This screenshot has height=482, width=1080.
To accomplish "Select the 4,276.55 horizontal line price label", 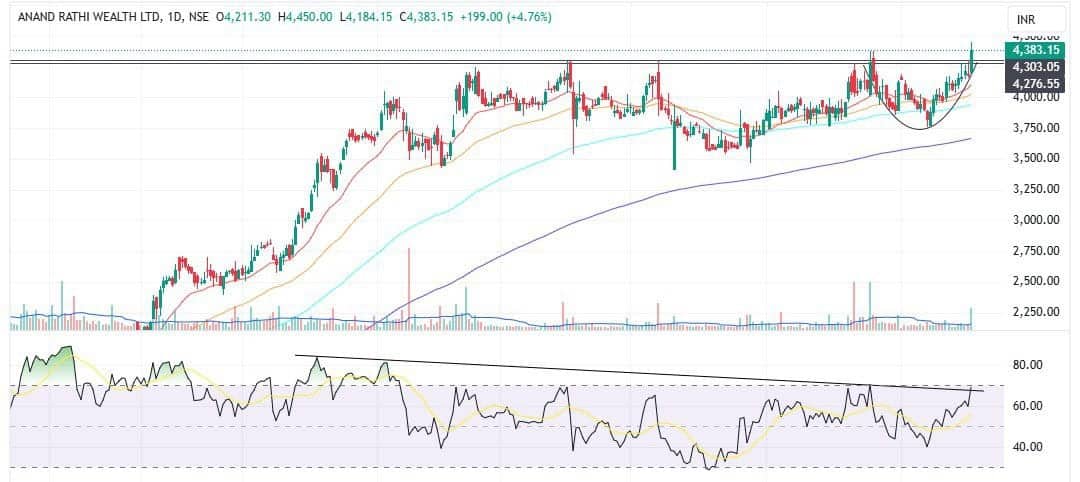I will (1035, 83).
